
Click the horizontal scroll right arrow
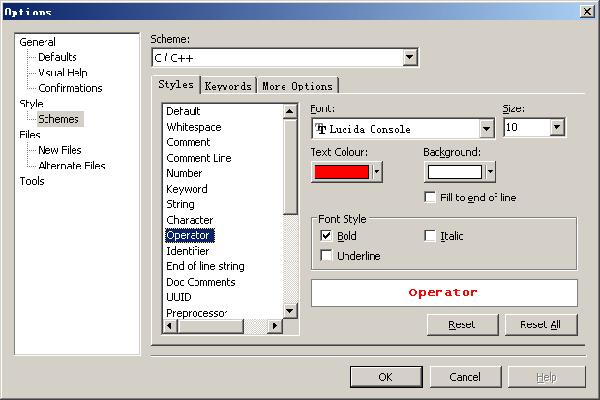tap(274, 326)
